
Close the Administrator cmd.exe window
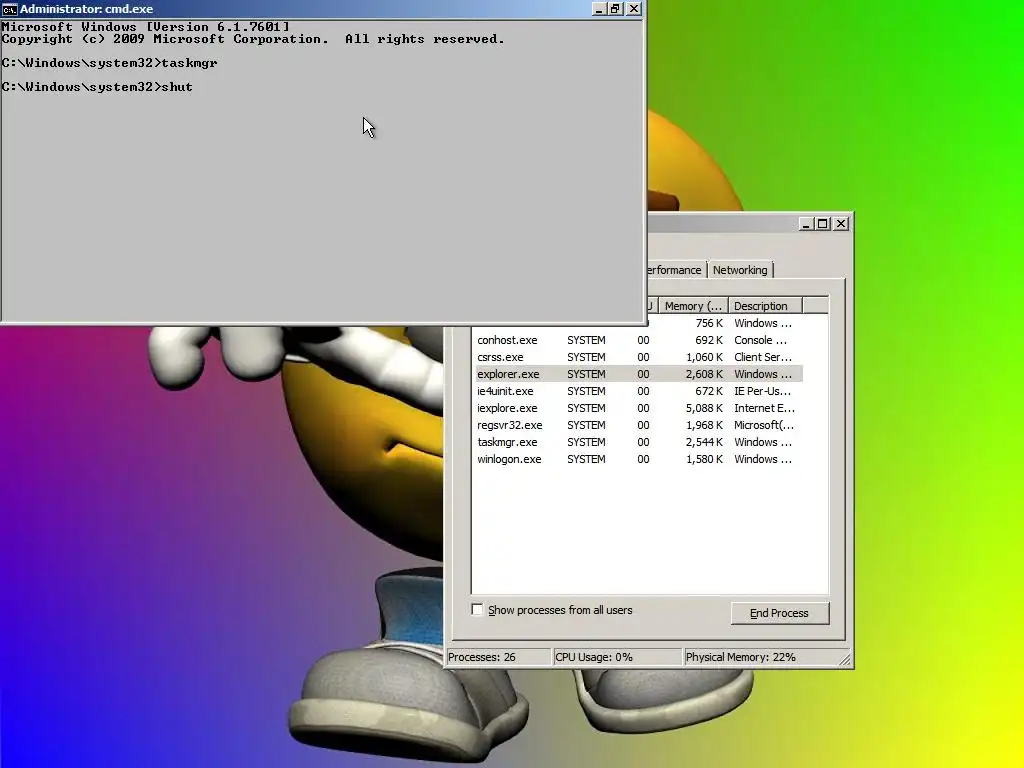[x=633, y=9]
